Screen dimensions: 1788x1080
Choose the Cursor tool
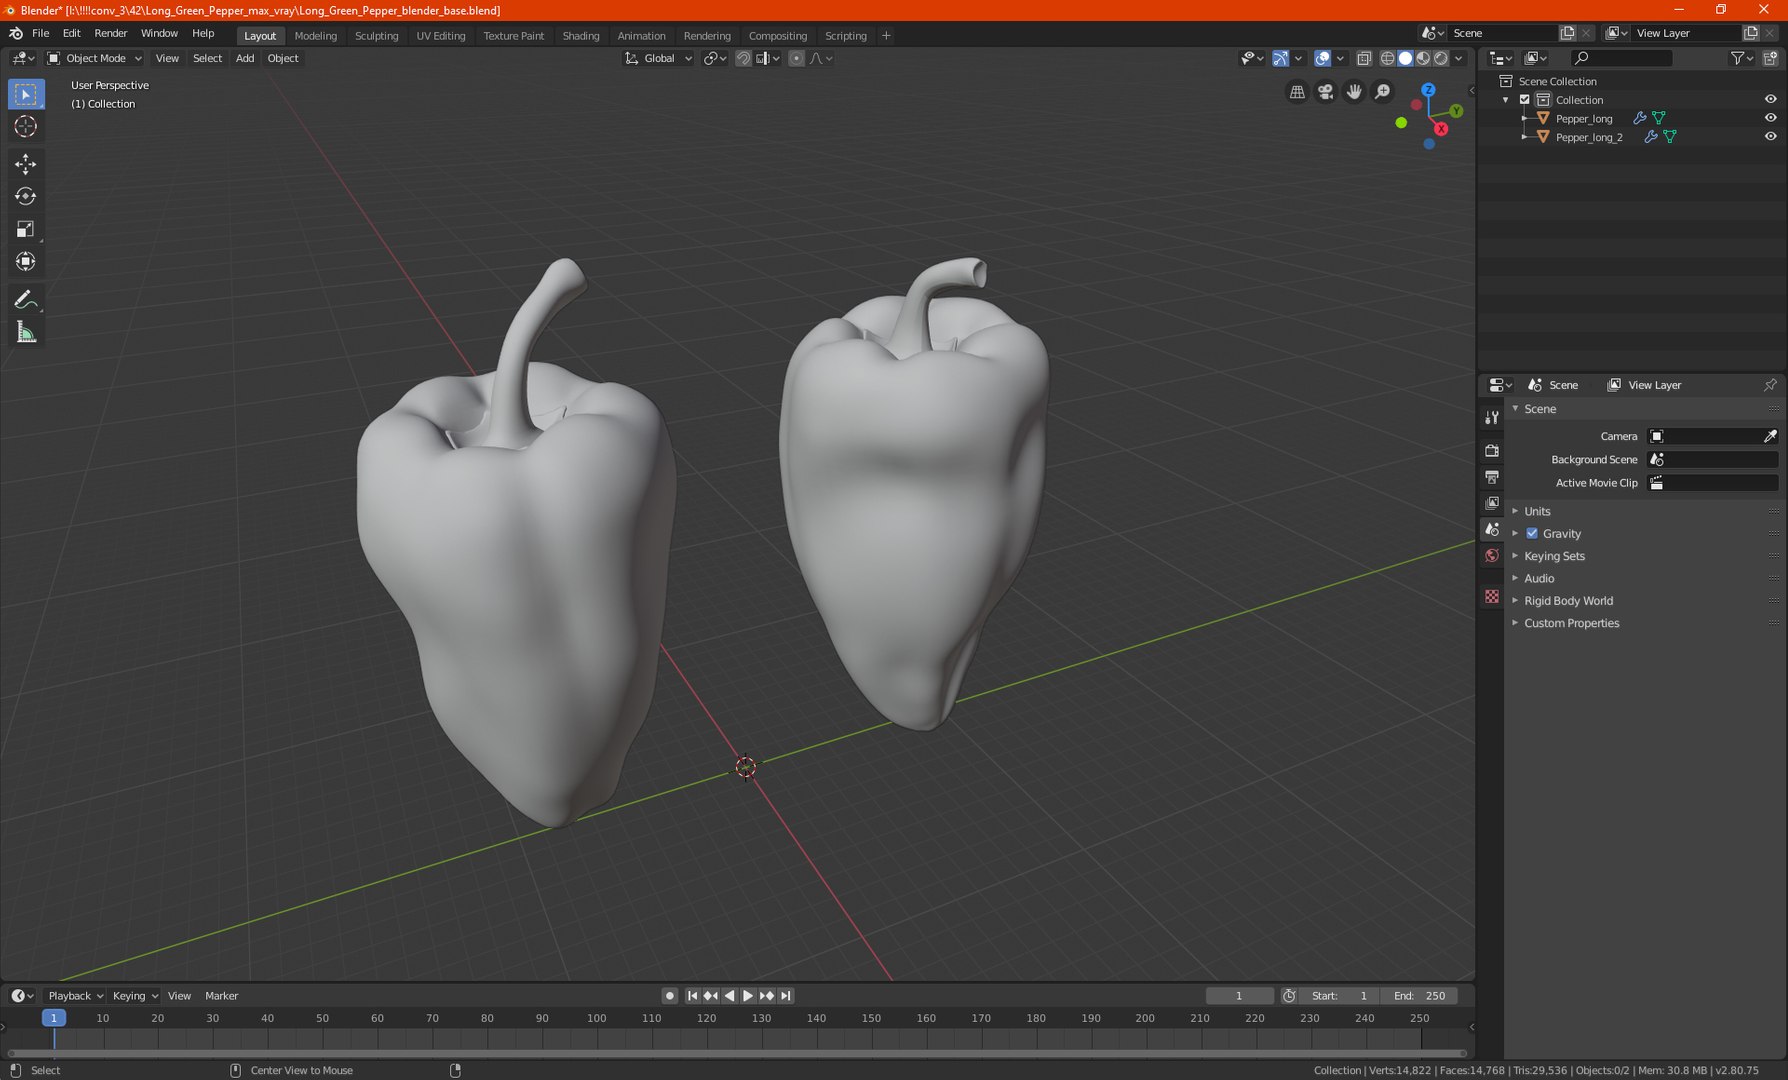point(26,126)
